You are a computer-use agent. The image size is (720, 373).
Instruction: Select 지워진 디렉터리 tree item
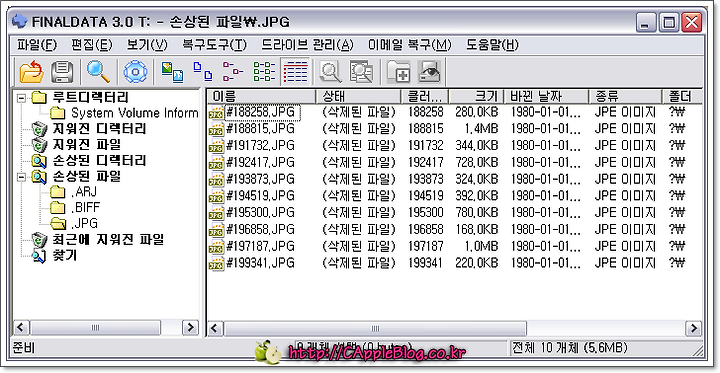pos(99,129)
